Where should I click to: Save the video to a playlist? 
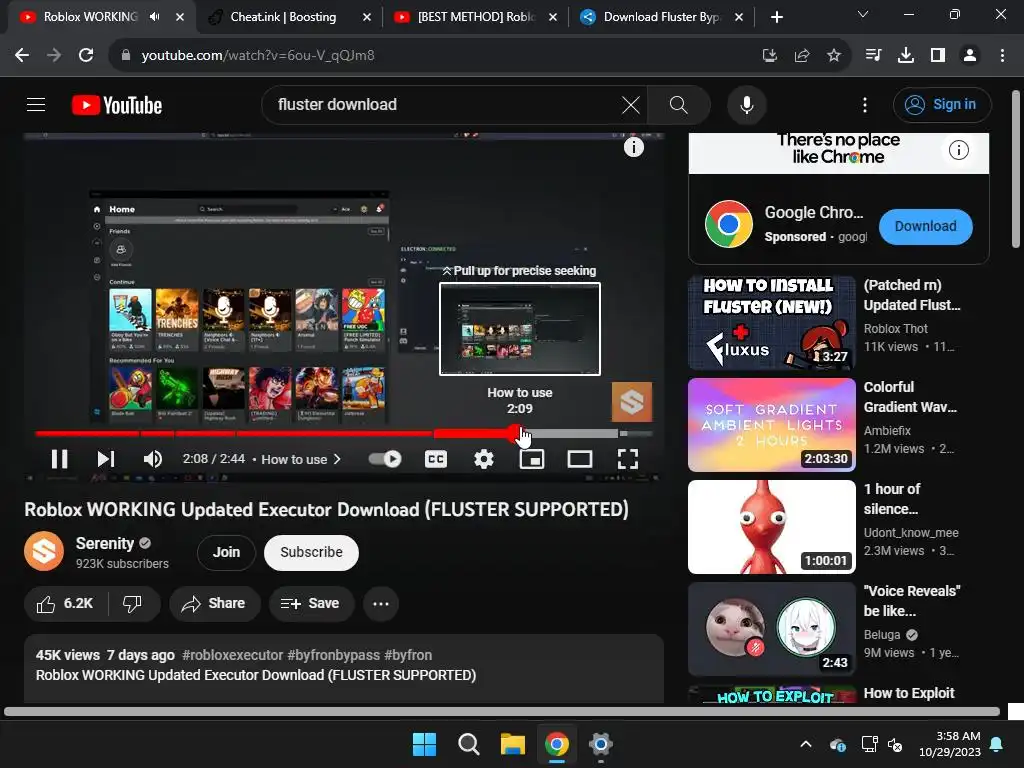[310, 603]
